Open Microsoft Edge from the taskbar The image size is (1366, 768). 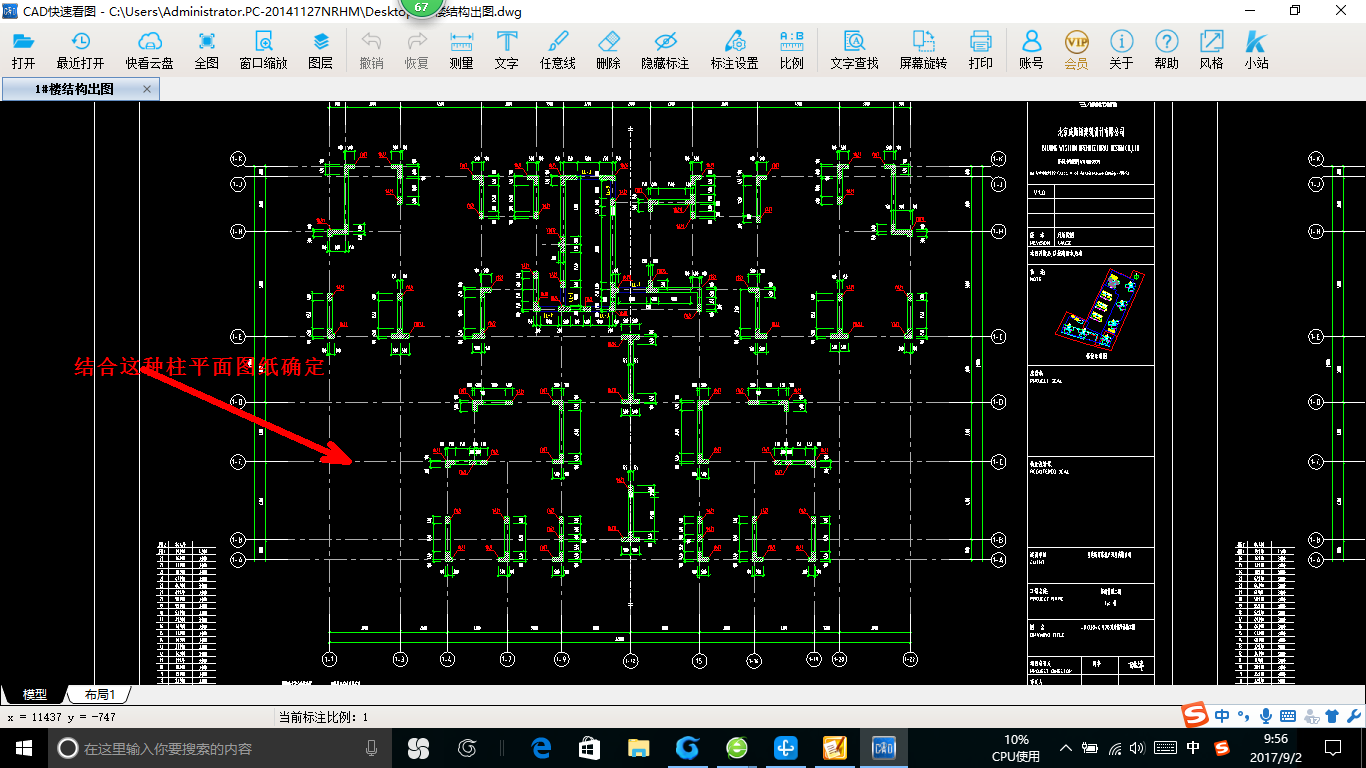[x=542, y=747]
